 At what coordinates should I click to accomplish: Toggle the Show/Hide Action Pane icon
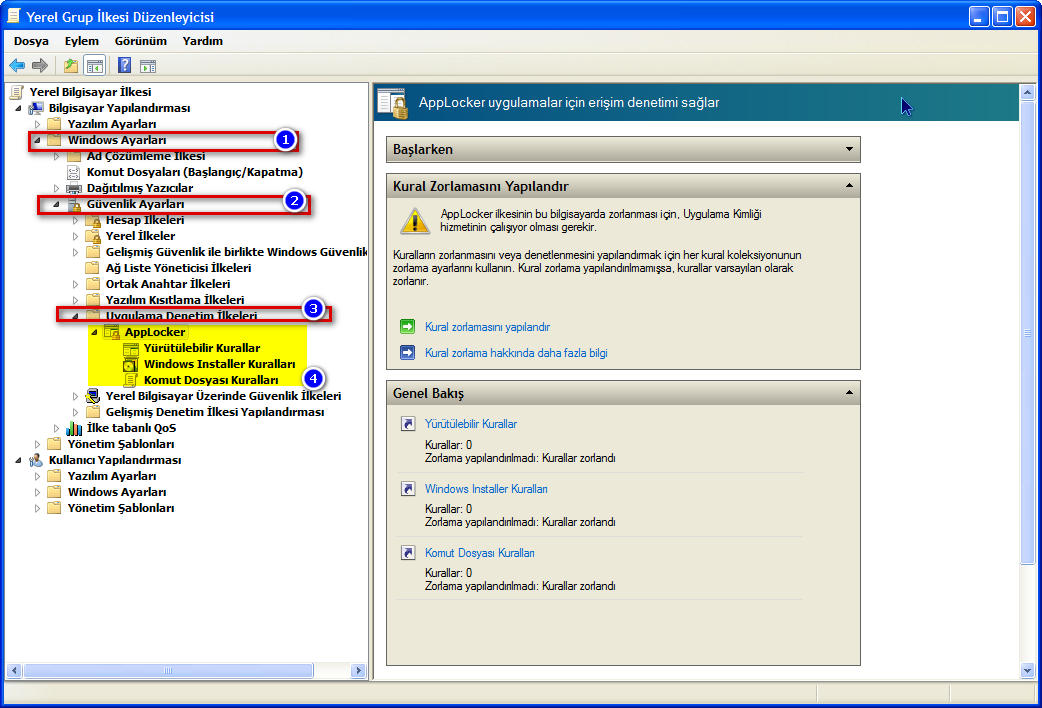[148, 65]
